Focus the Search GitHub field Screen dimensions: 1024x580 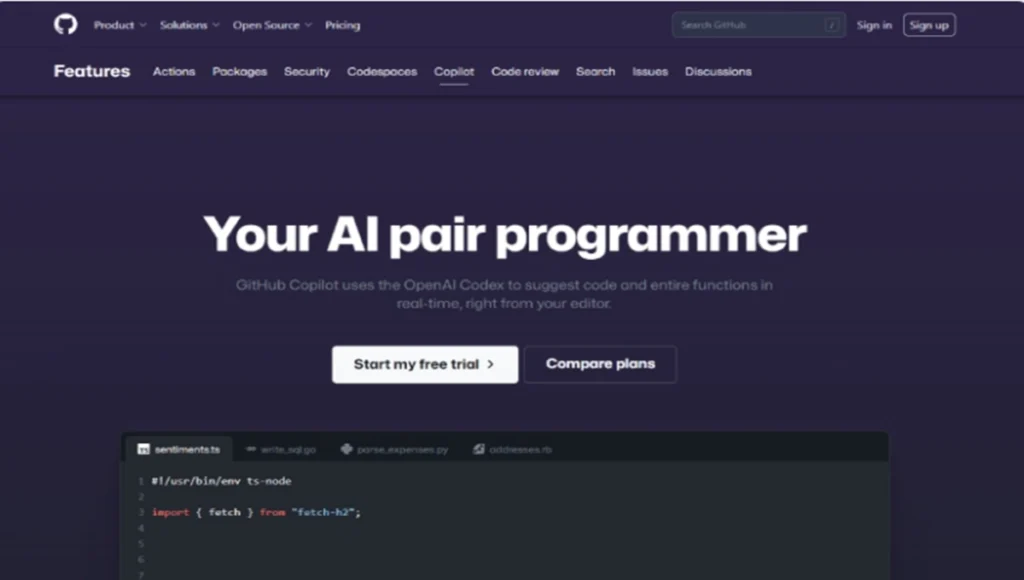coord(759,25)
